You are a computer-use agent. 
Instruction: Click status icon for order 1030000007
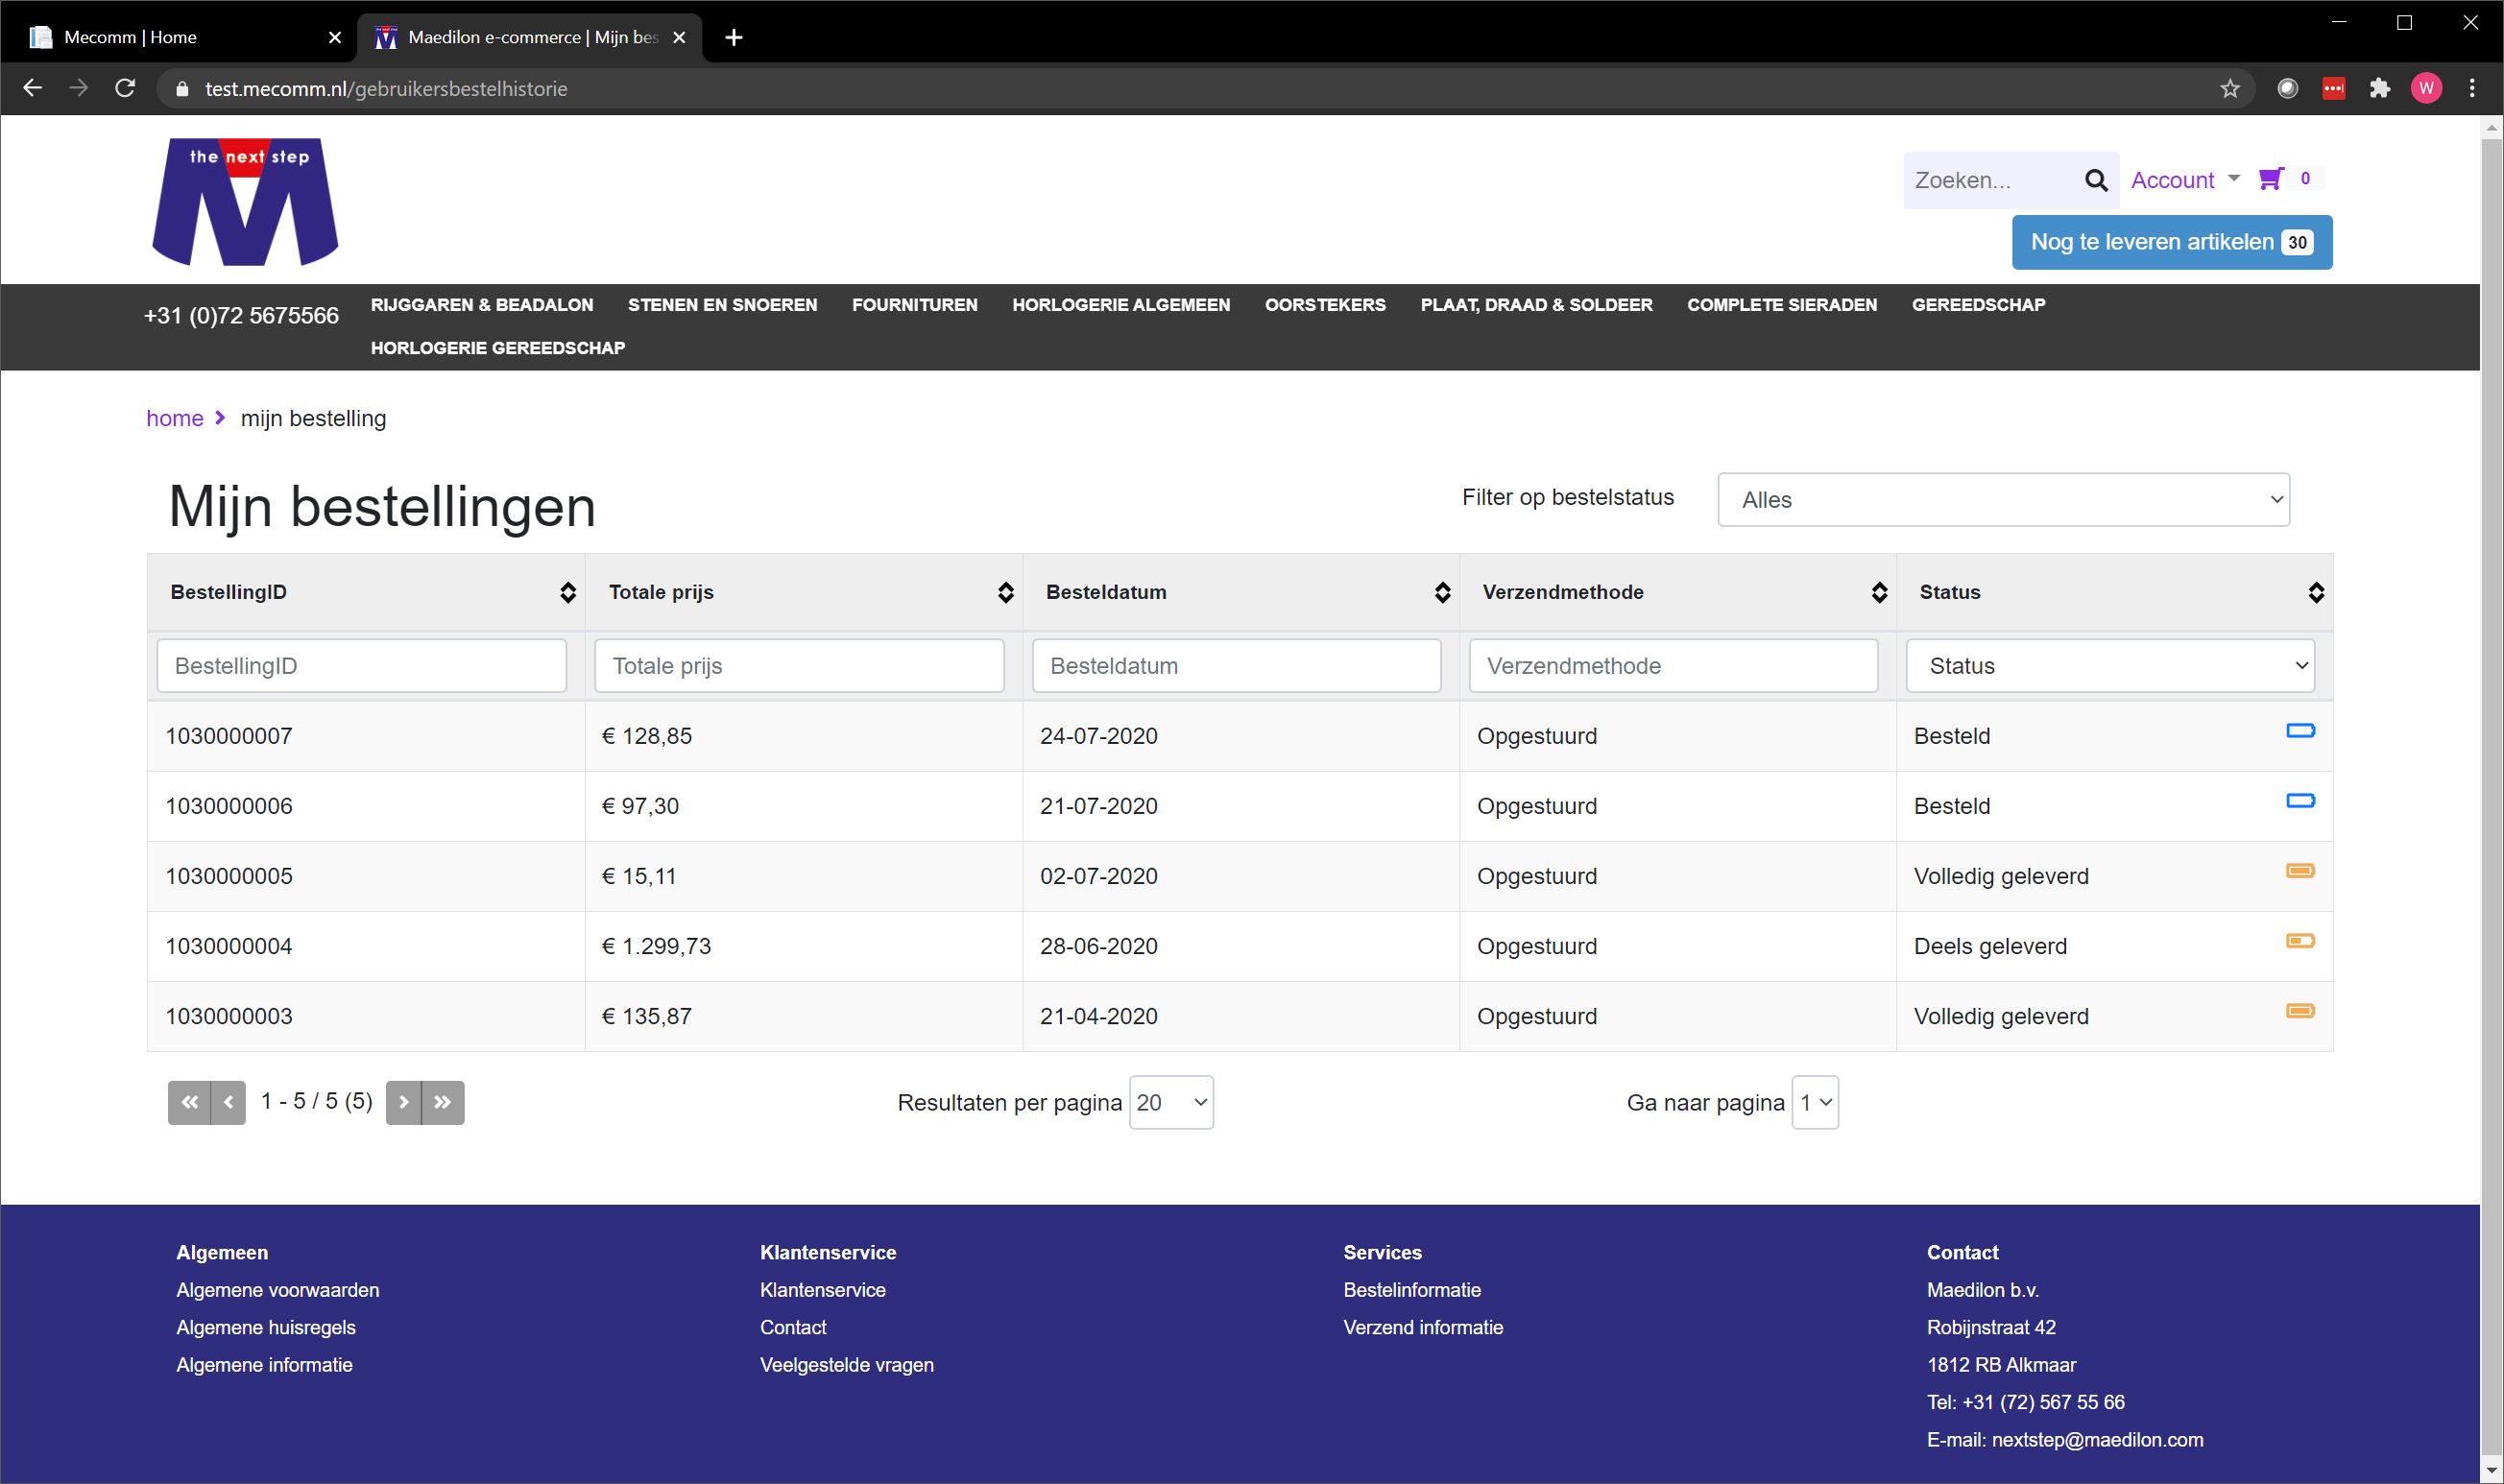point(2300,731)
